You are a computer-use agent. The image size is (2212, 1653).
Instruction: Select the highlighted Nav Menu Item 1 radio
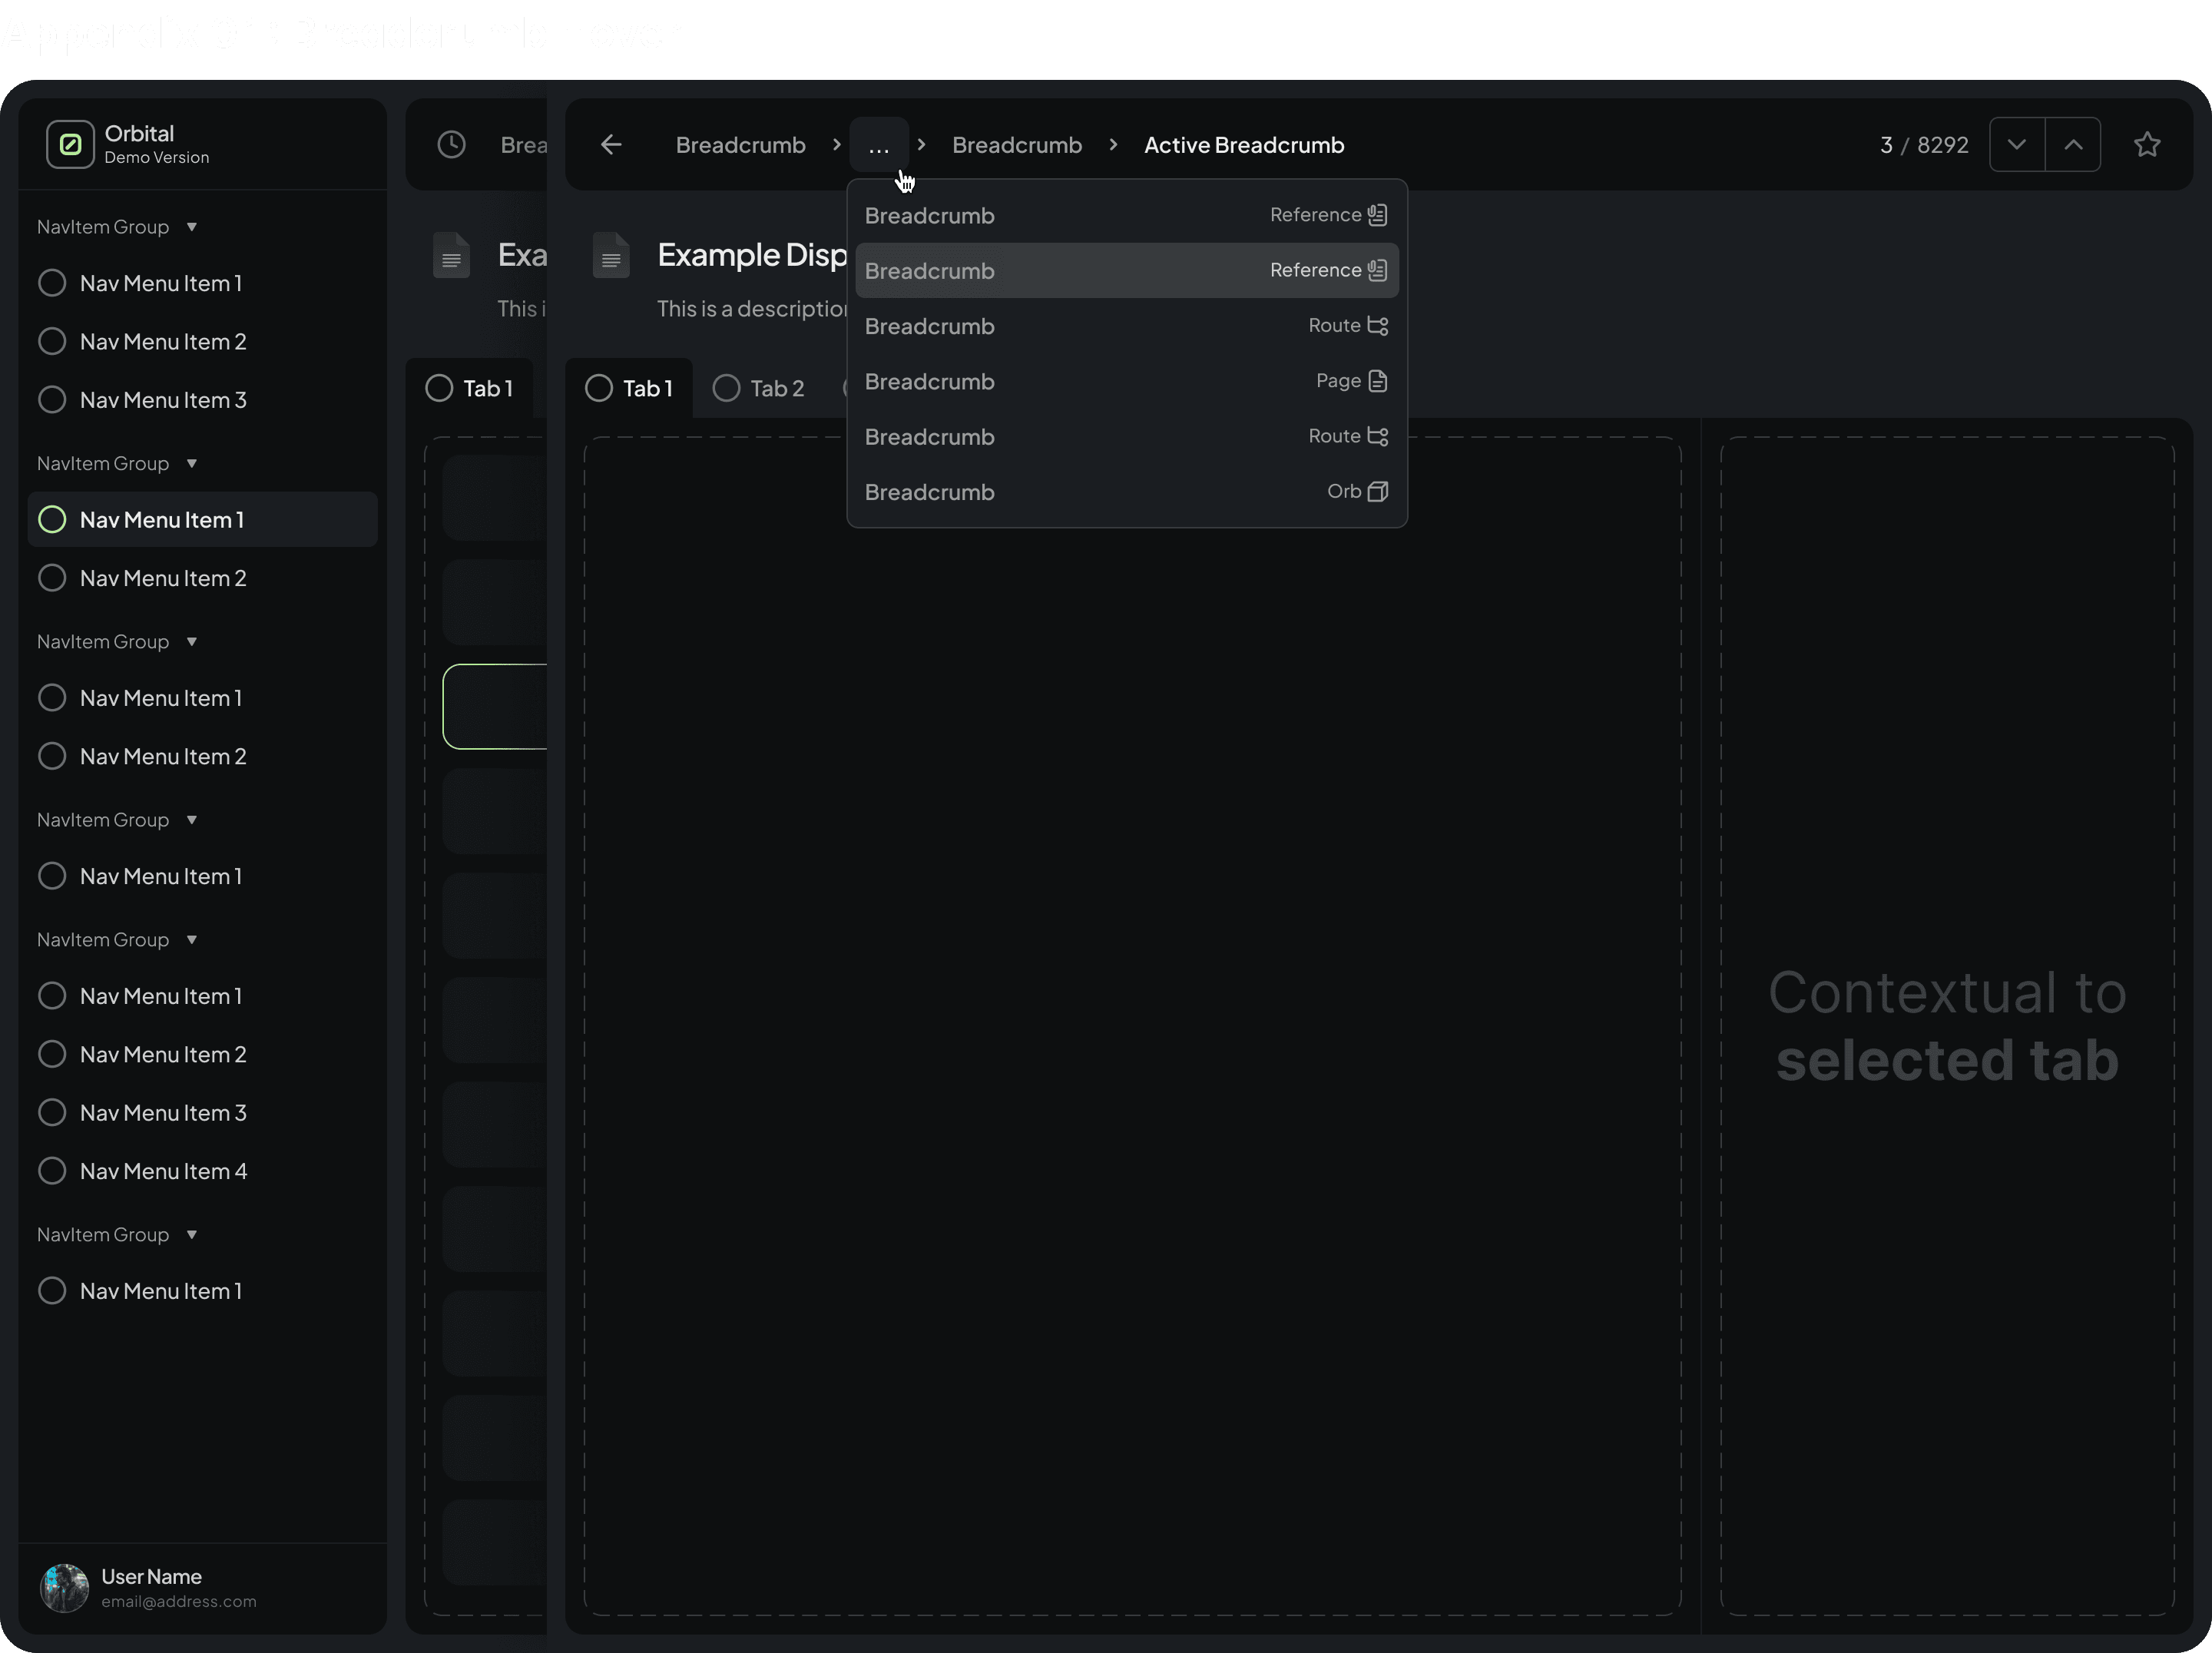click(52, 520)
